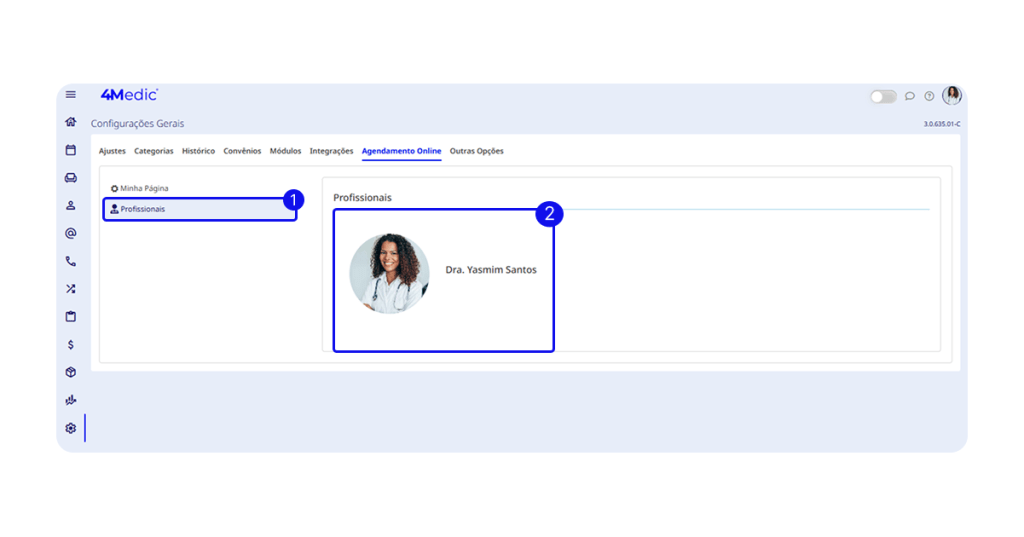Go to the home icon in the sidebar

(x=71, y=122)
